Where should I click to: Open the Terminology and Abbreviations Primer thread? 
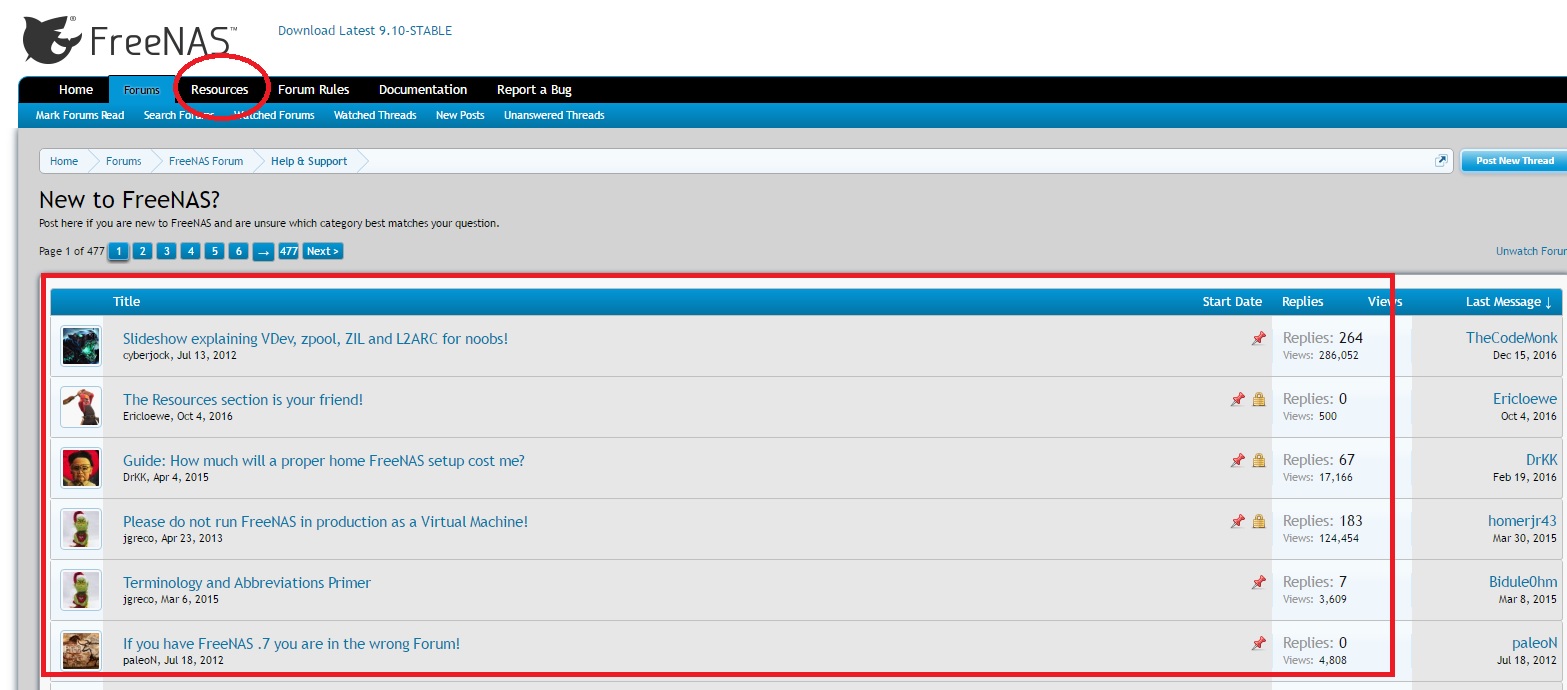click(247, 583)
